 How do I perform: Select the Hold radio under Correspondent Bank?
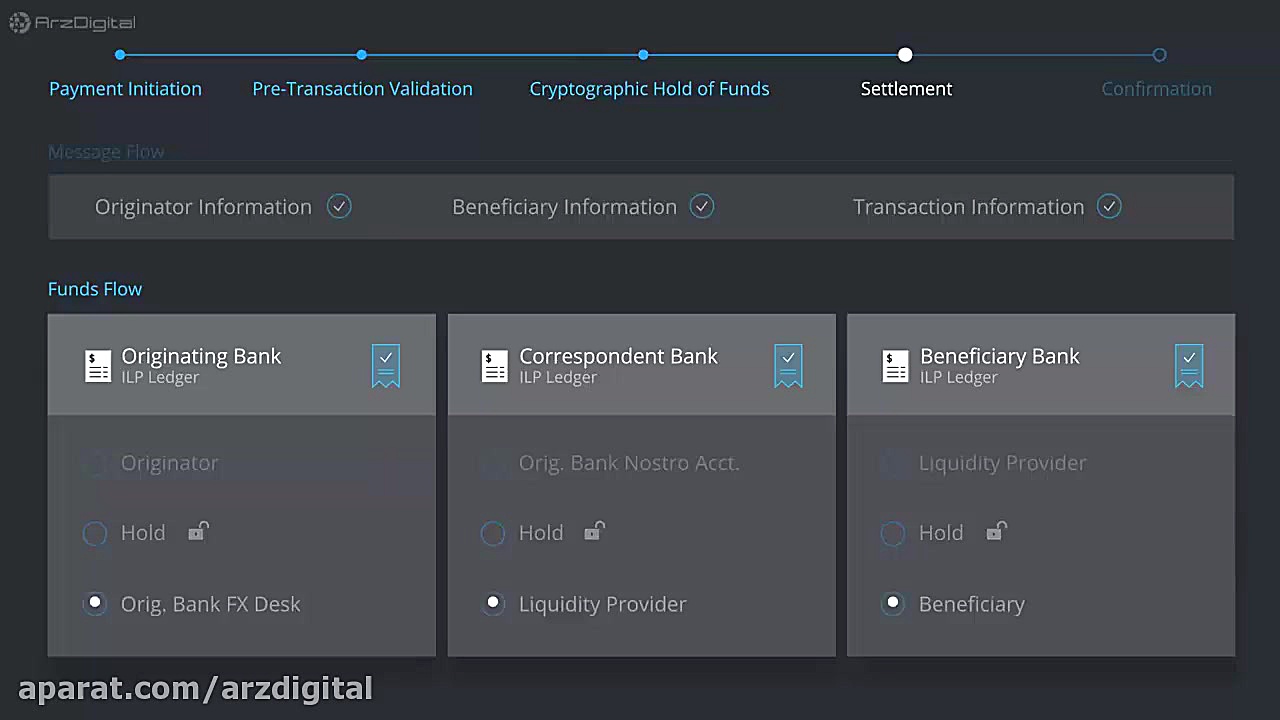(x=493, y=533)
